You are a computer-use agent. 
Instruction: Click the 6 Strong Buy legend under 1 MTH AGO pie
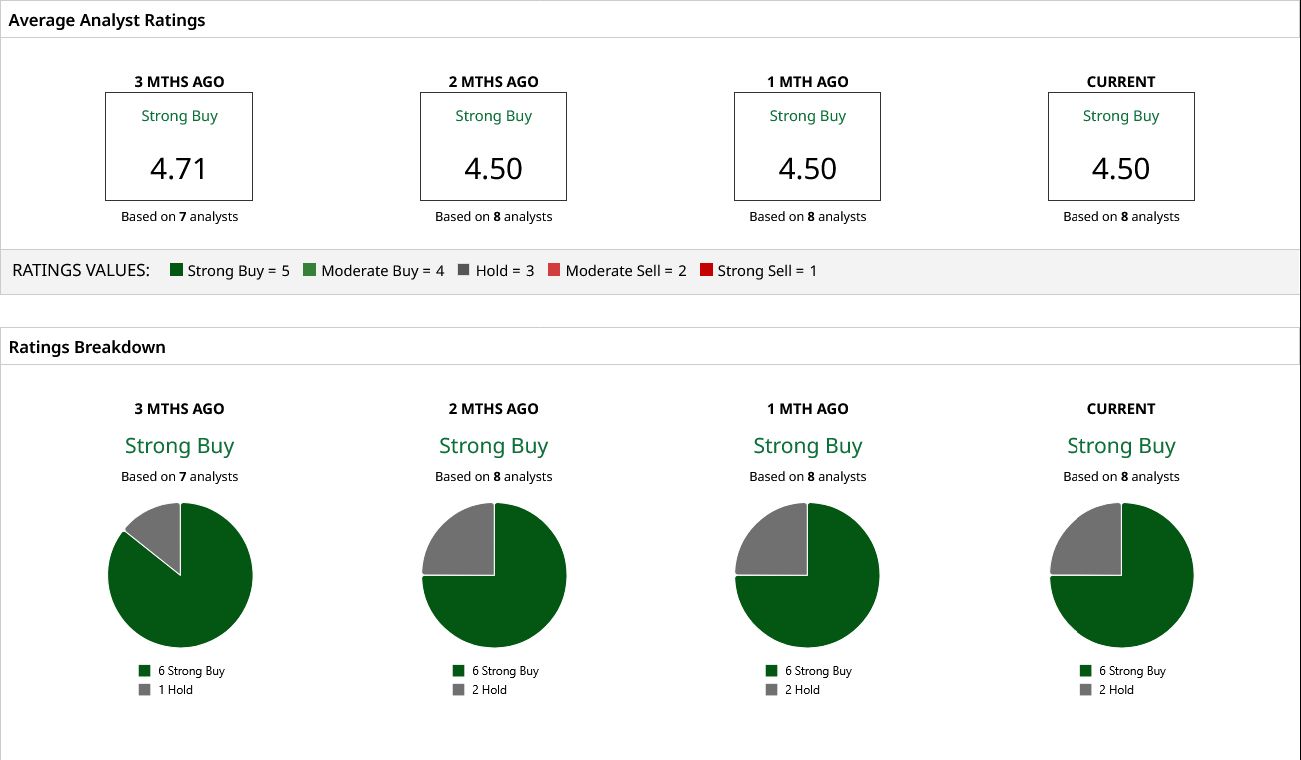(x=808, y=671)
